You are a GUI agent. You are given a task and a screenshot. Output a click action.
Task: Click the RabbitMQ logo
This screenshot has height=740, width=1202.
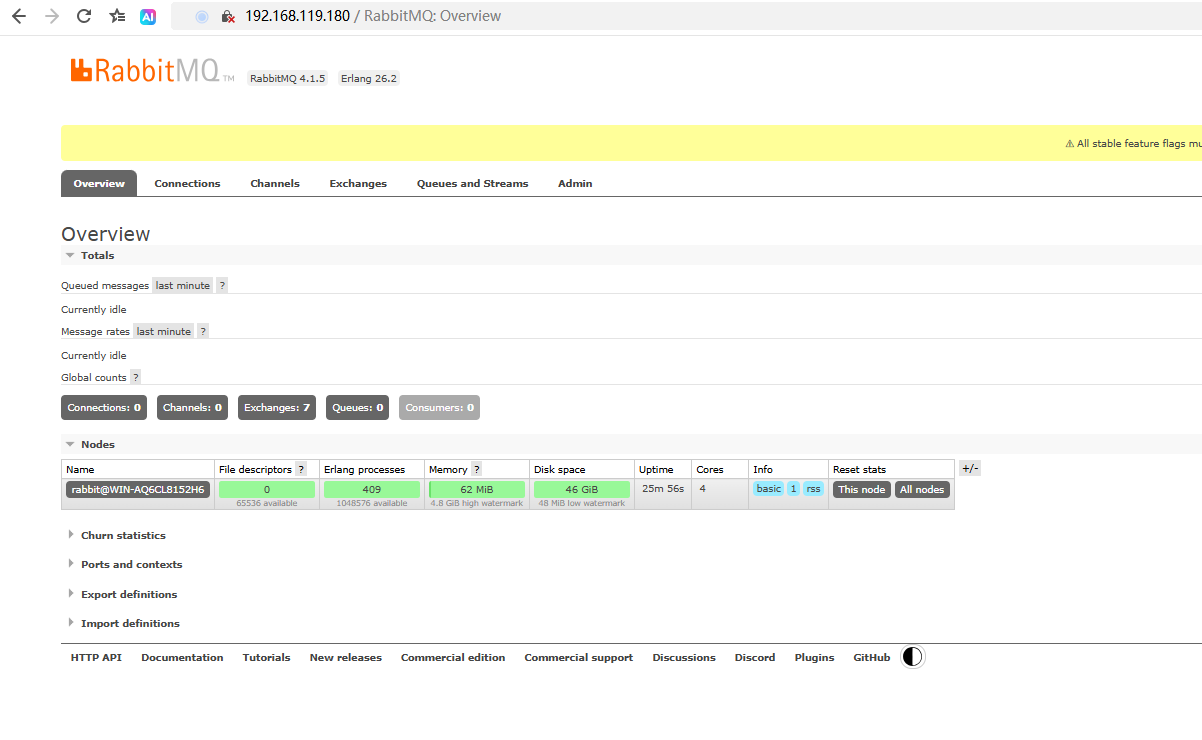pos(152,70)
